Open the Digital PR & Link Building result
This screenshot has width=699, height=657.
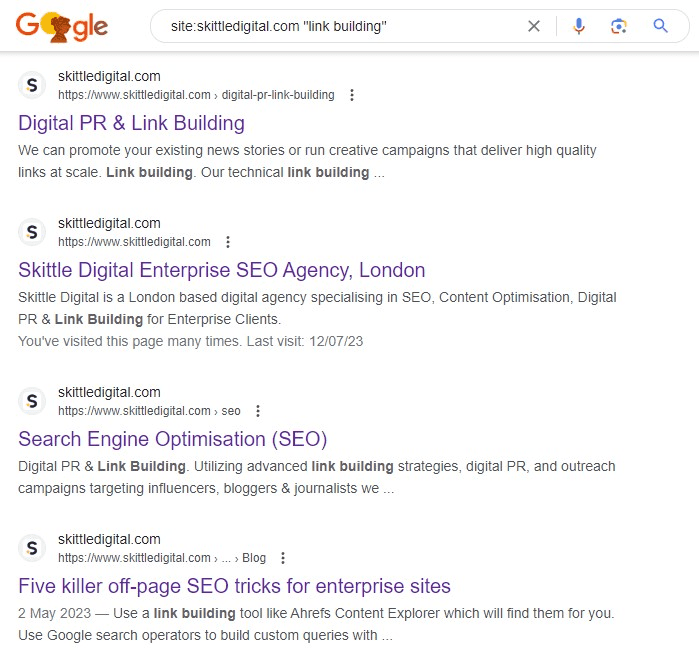coord(132,123)
